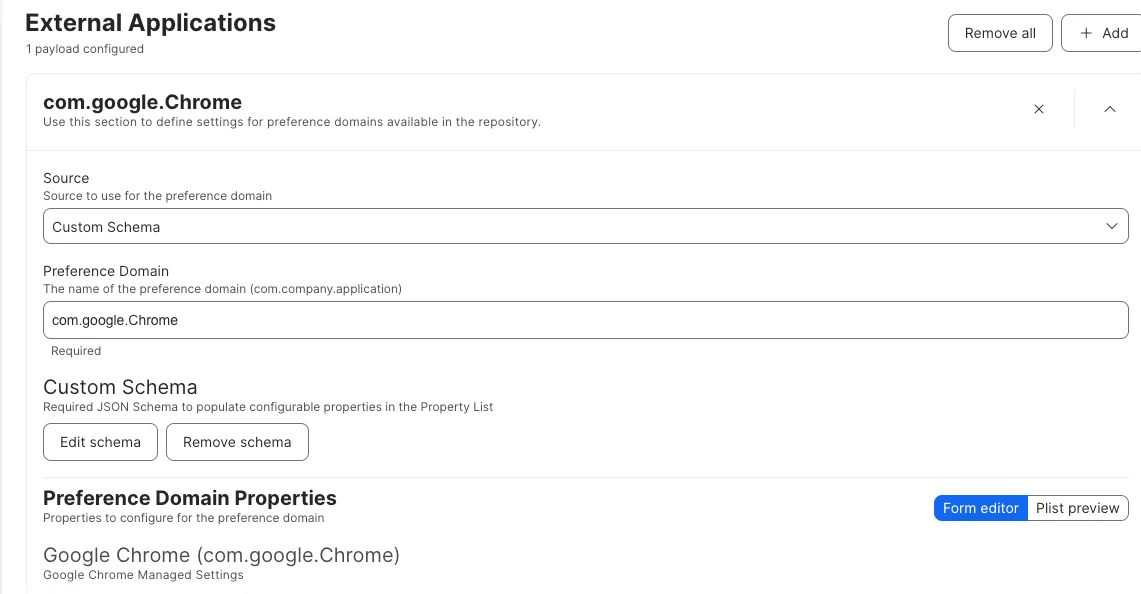Click Remove all payloads button

pos(1000,33)
